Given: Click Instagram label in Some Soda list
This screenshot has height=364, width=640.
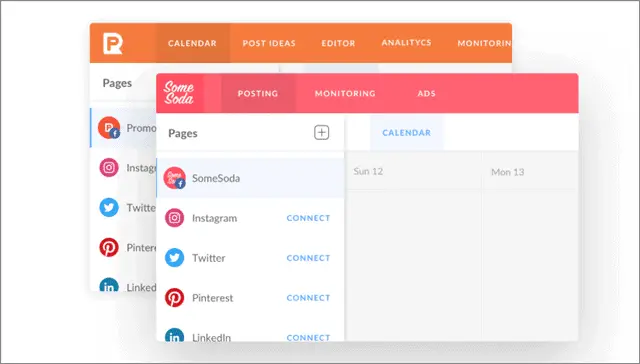Looking at the screenshot, I should [x=214, y=218].
